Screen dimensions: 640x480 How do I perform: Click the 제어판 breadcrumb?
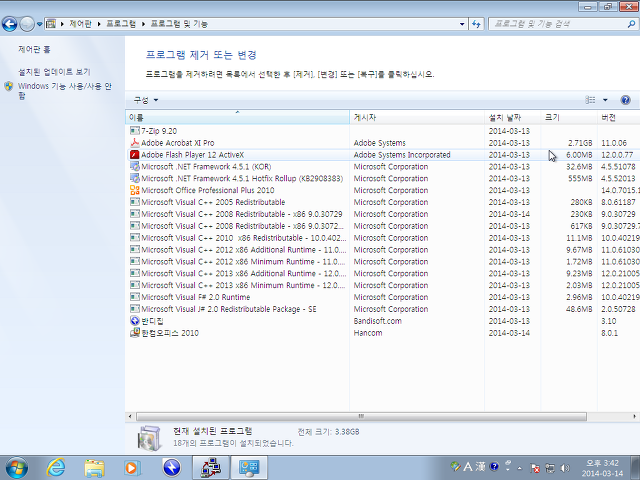click(x=80, y=24)
